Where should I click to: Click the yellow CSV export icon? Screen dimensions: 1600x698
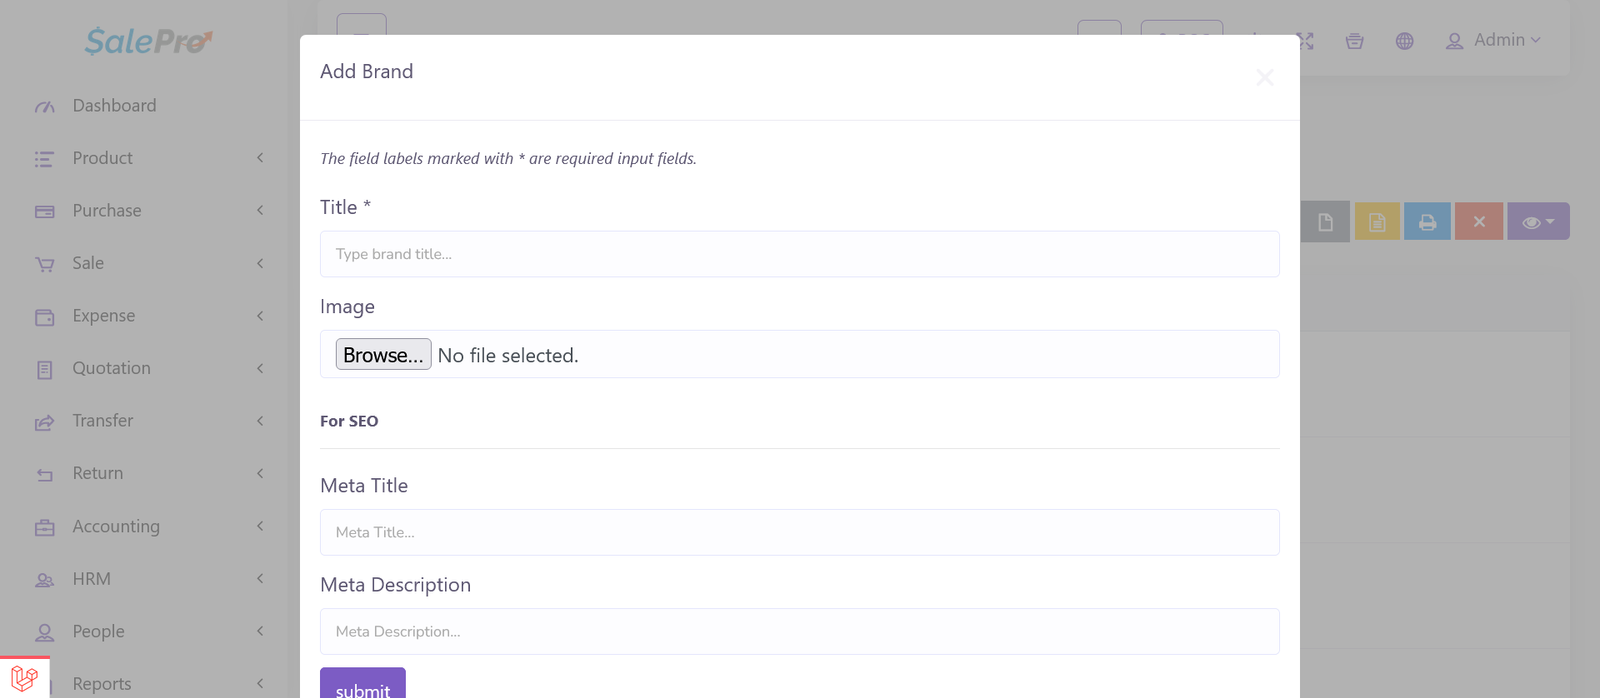coord(1377,222)
